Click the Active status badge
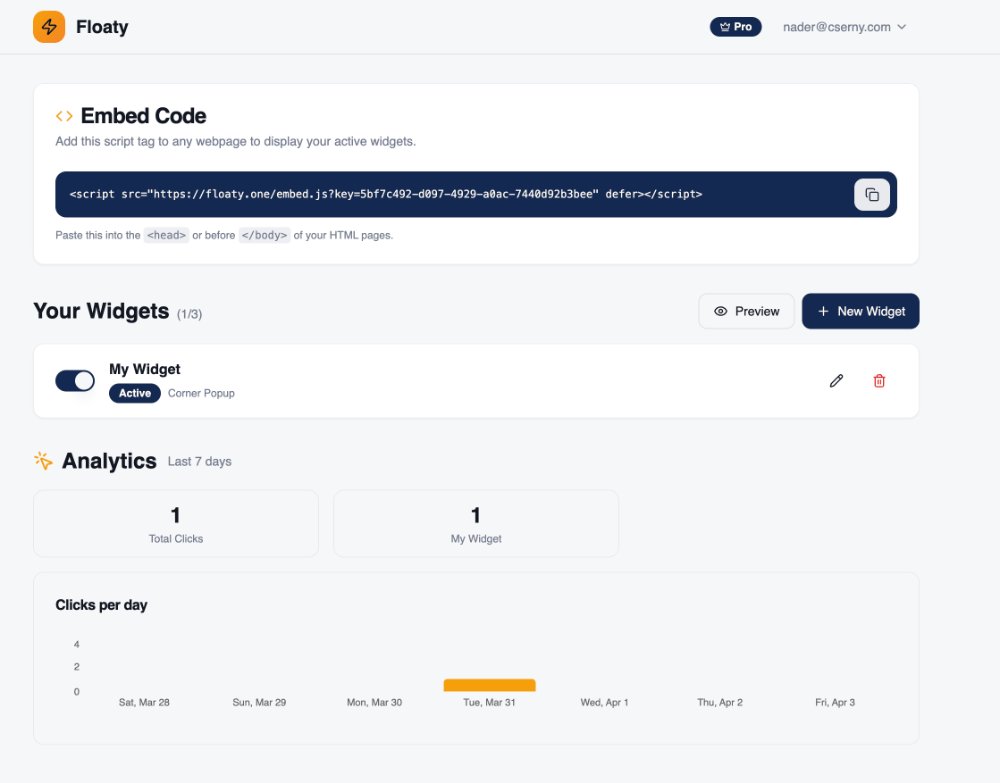Viewport: 1000px width, 783px height. click(x=135, y=393)
